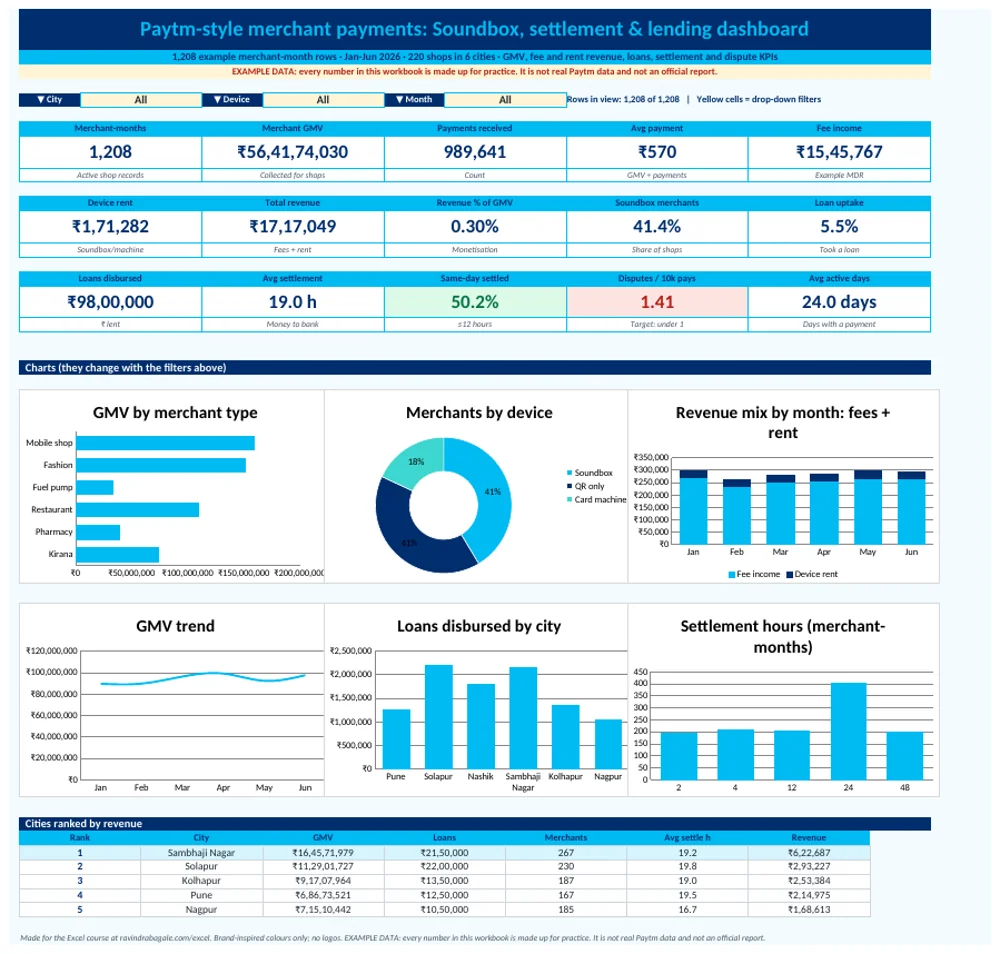Select the Total revenue value ₹17,17,049
Viewport: 1000px width, 954px height.
tap(293, 226)
